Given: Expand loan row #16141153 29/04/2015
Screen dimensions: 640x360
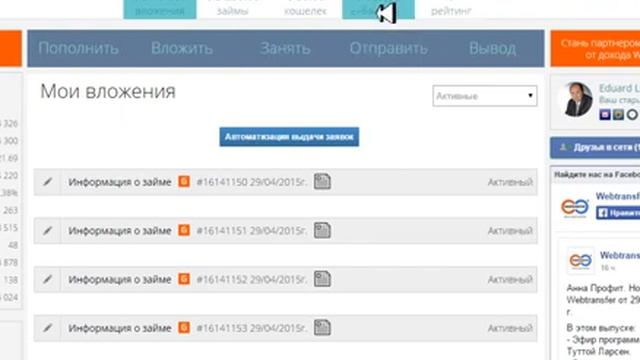Looking at the screenshot, I should point(286,328).
